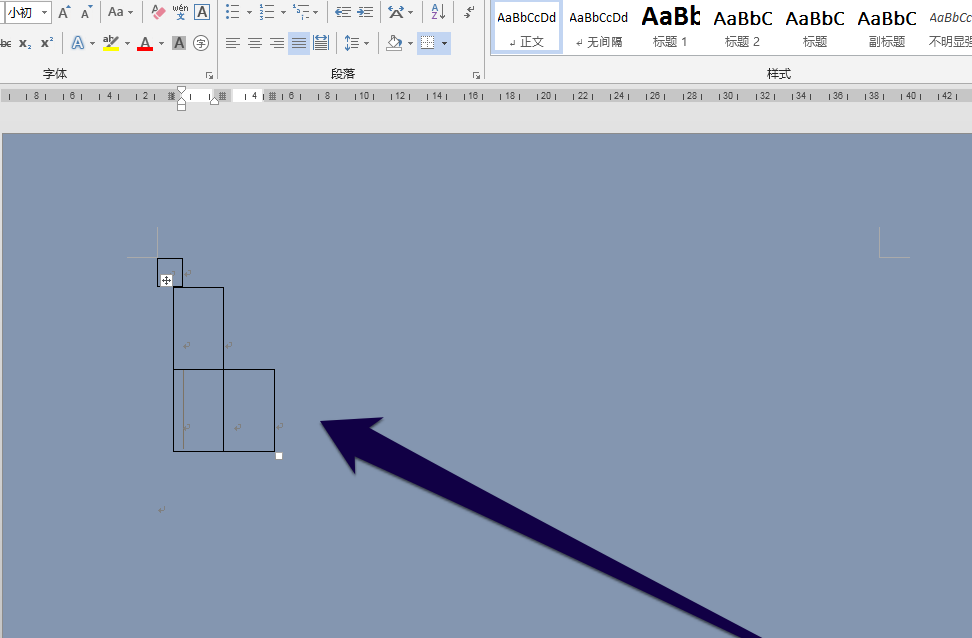The image size is (972, 638).
Task: Click the Grow Font icon
Action: pyautogui.click(x=64, y=12)
